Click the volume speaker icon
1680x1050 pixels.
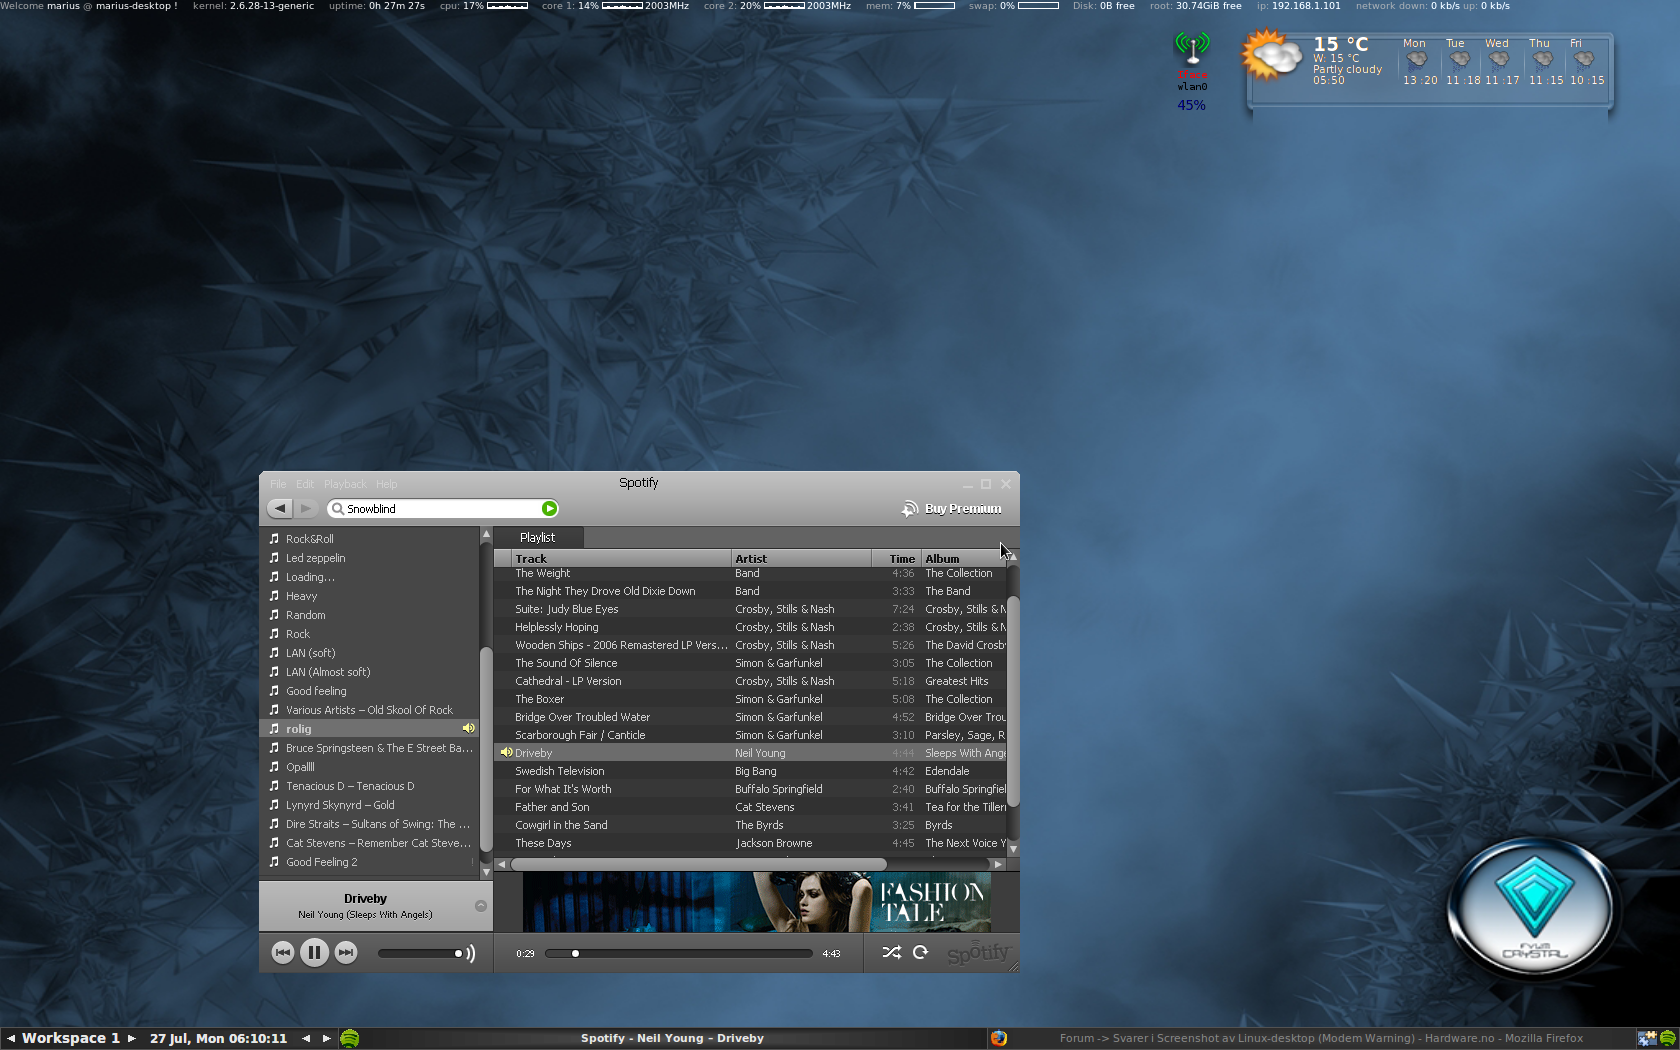470,953
